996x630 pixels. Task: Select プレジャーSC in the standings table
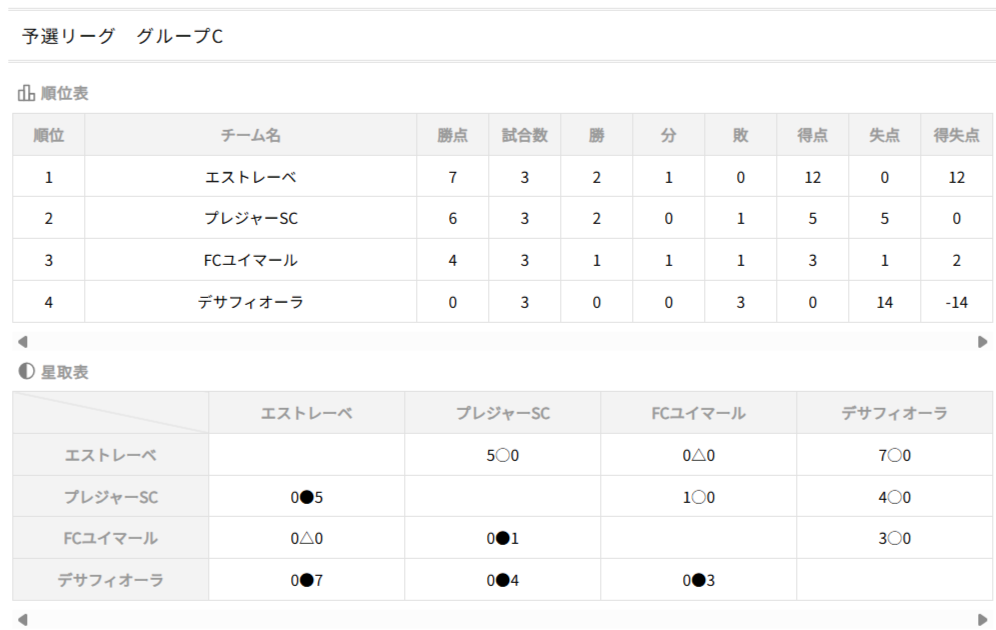(250, 219)
